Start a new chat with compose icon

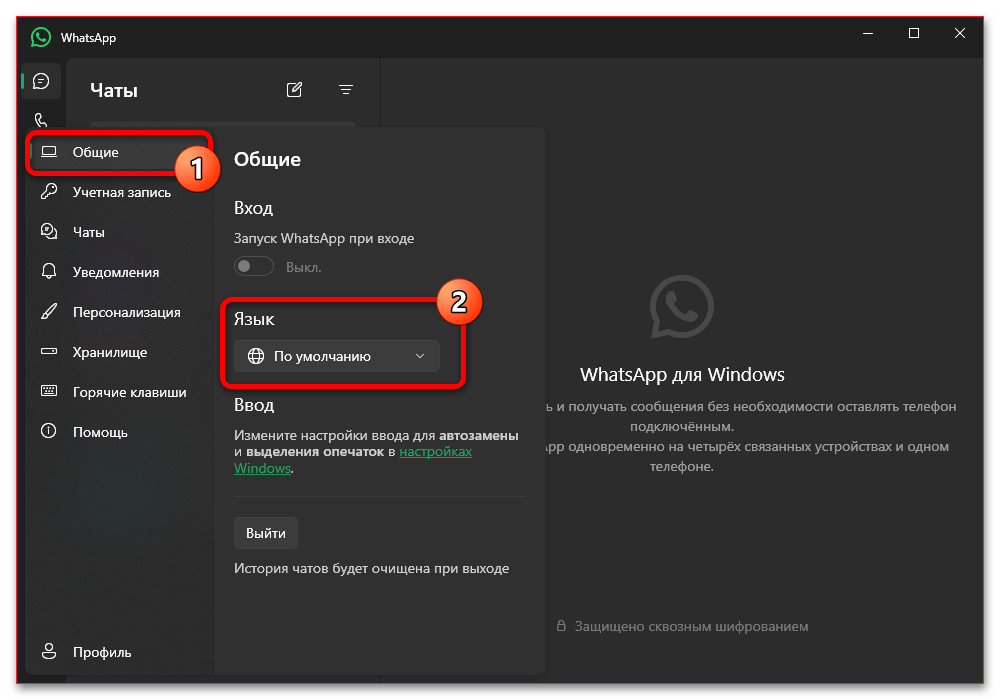pyautogui.click(x=294, y=89)
